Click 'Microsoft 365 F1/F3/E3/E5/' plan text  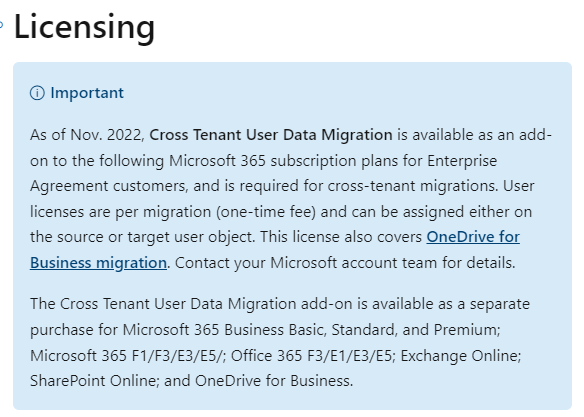click(x=128, y=356)
